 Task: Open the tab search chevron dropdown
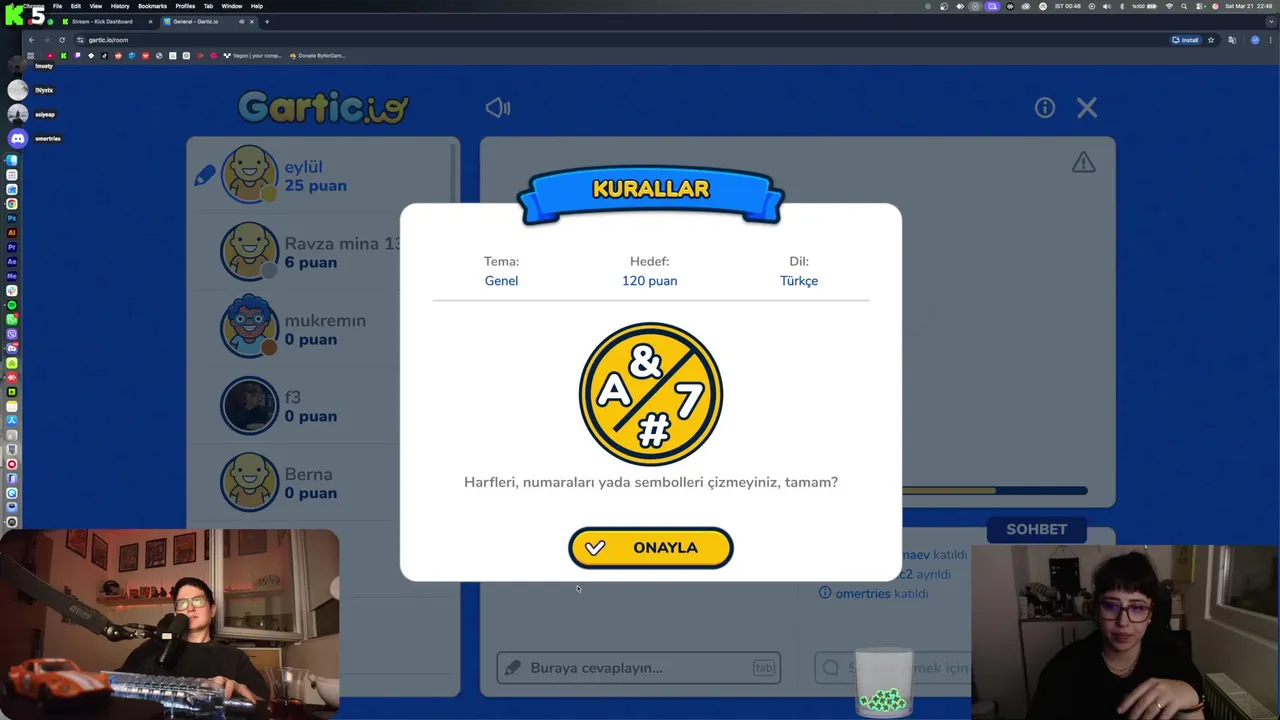1271,21
